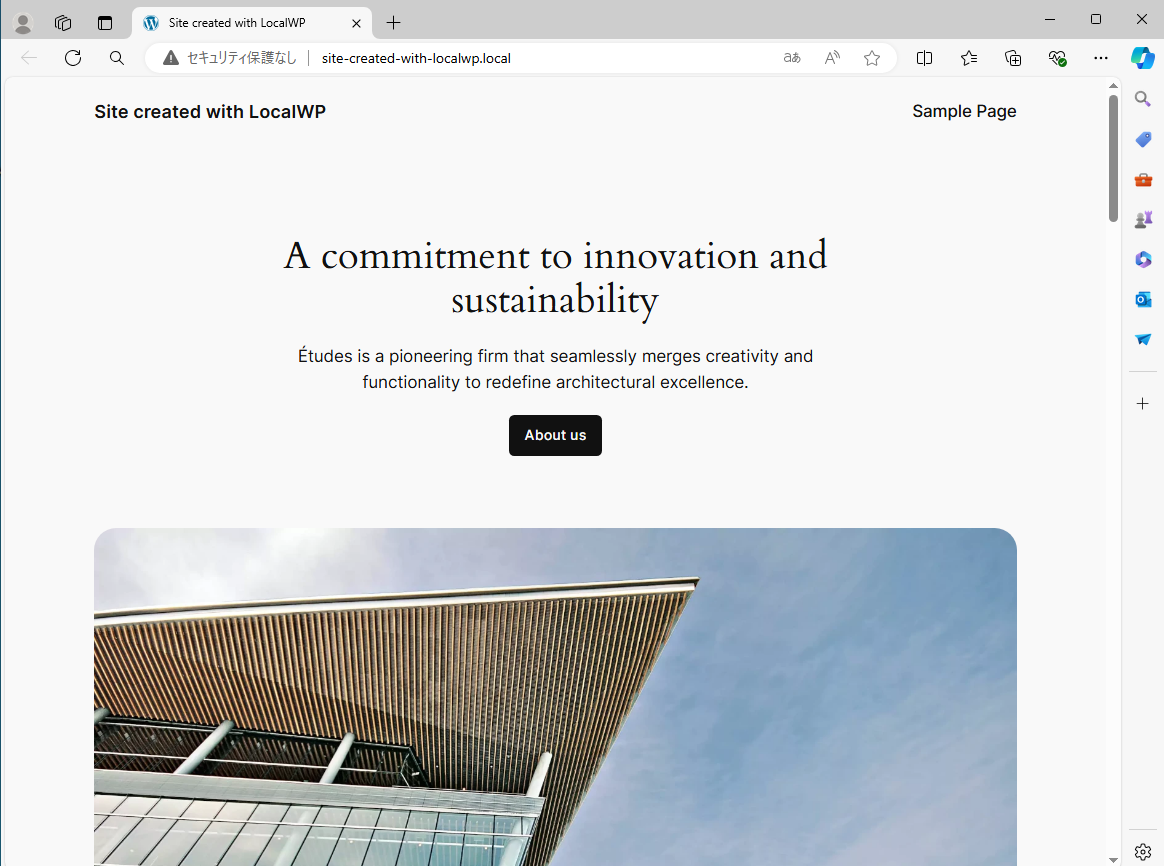Open the Collections icon

(x=1013, y=58)
